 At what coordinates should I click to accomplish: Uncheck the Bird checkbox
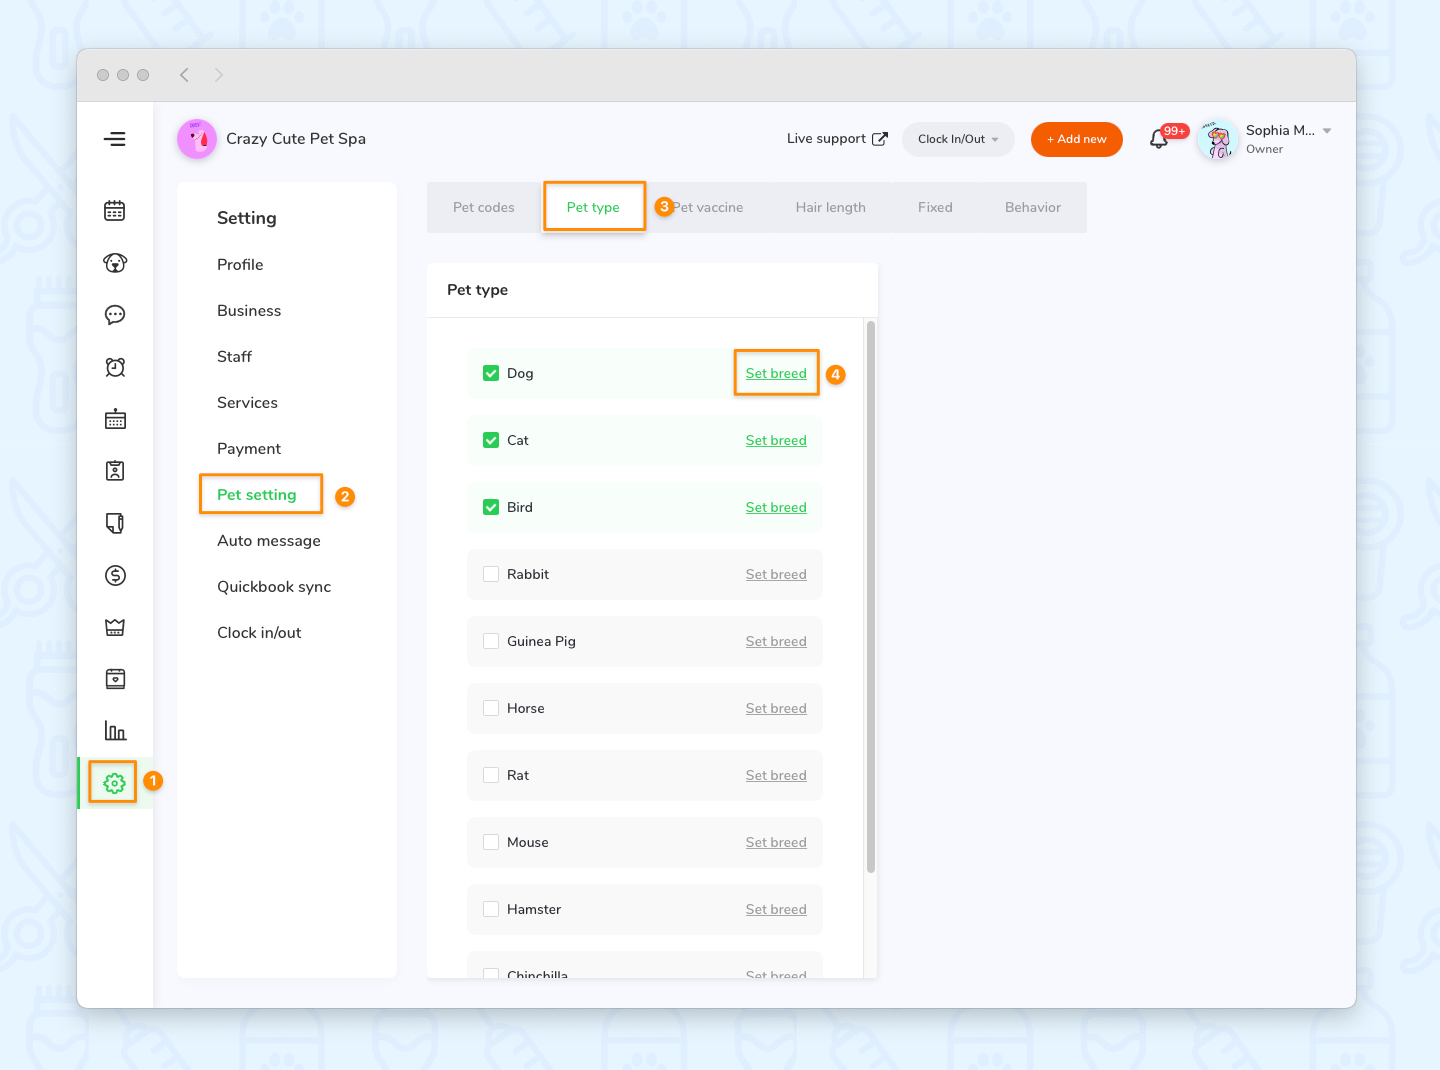coord(491,507)
